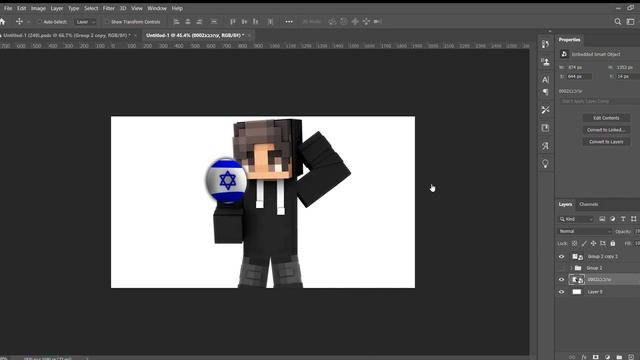Toggle Auto-Select checkbox
640x360 pixels.
coord(40,22)
